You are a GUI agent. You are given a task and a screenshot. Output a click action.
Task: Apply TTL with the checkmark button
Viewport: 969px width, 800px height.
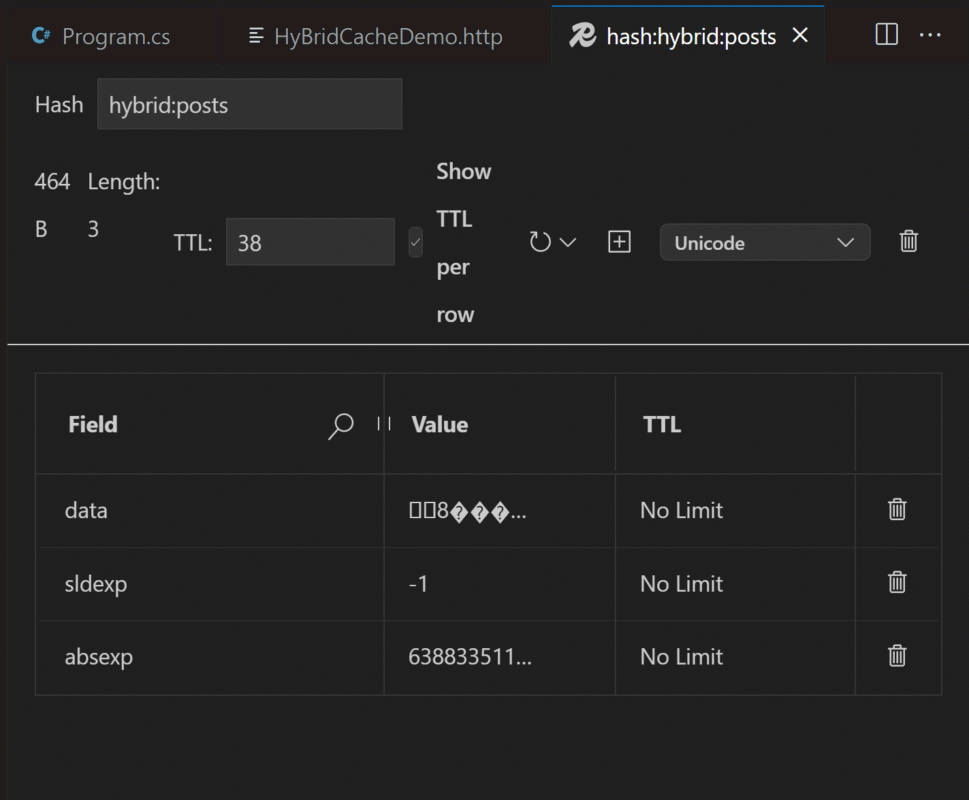click(x=415, y=242)
